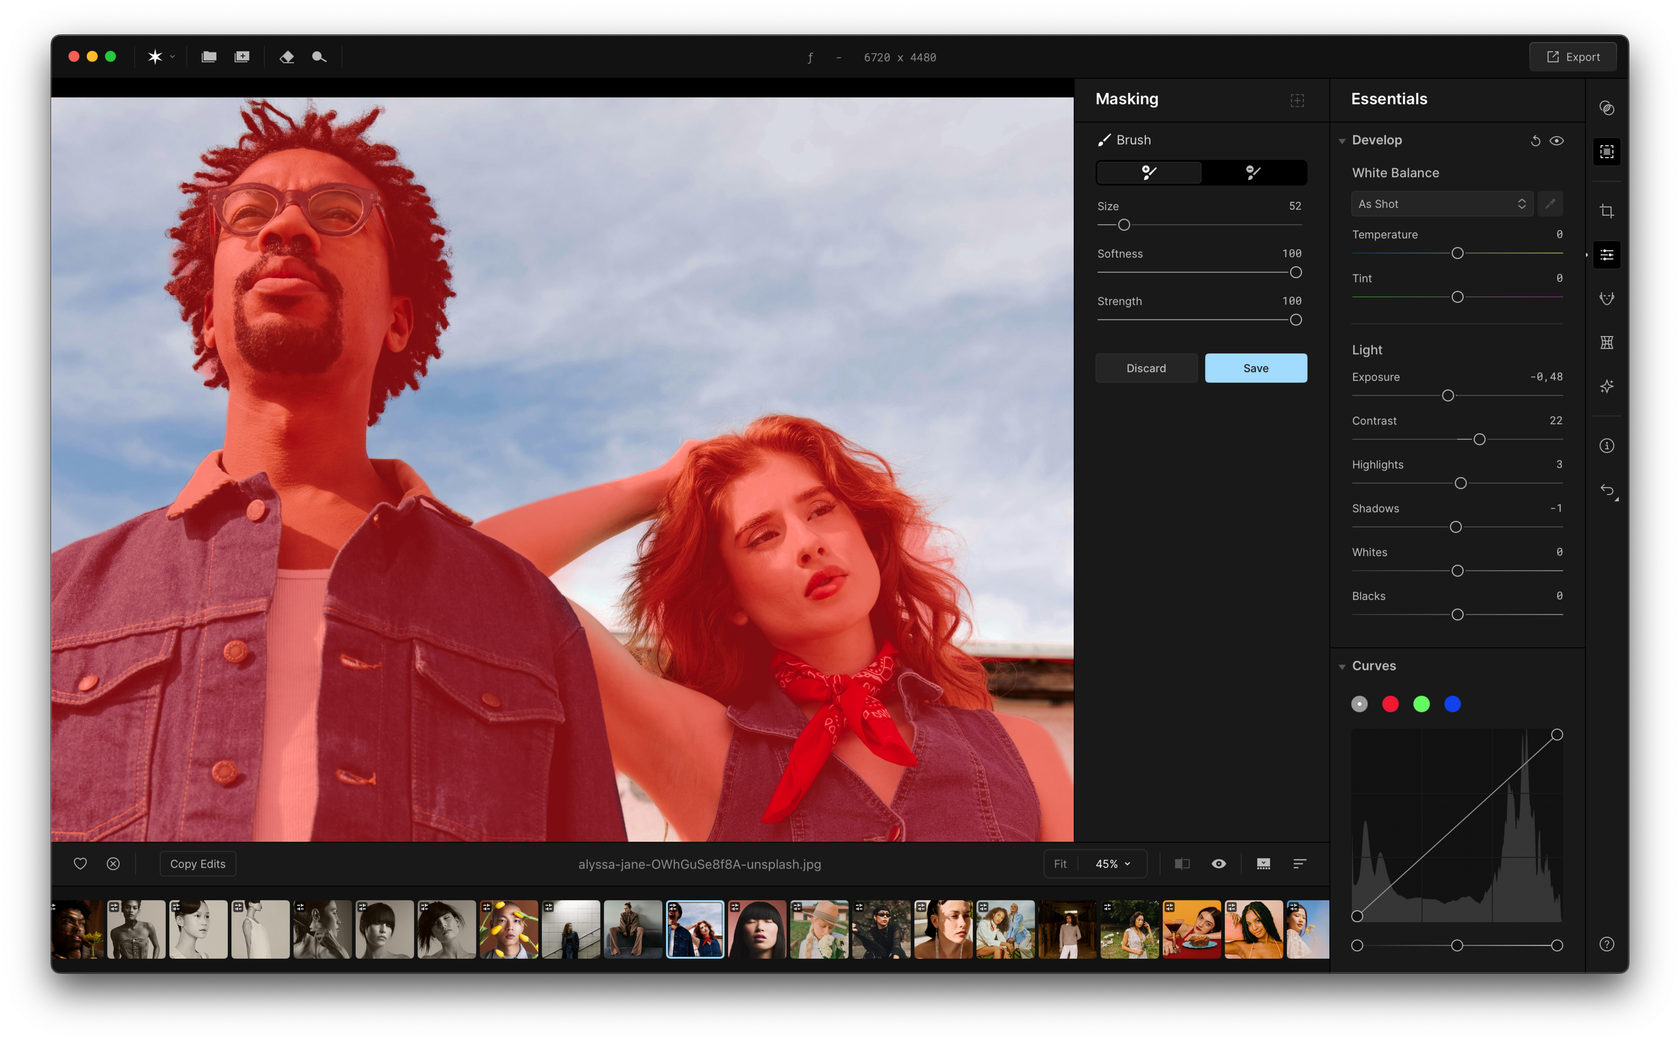The width and height of the screenshot is (1680, 1041).
Task: Open the currently selected couple photo thumbnail
Action: pyautogui.click(x=695, y=929)
